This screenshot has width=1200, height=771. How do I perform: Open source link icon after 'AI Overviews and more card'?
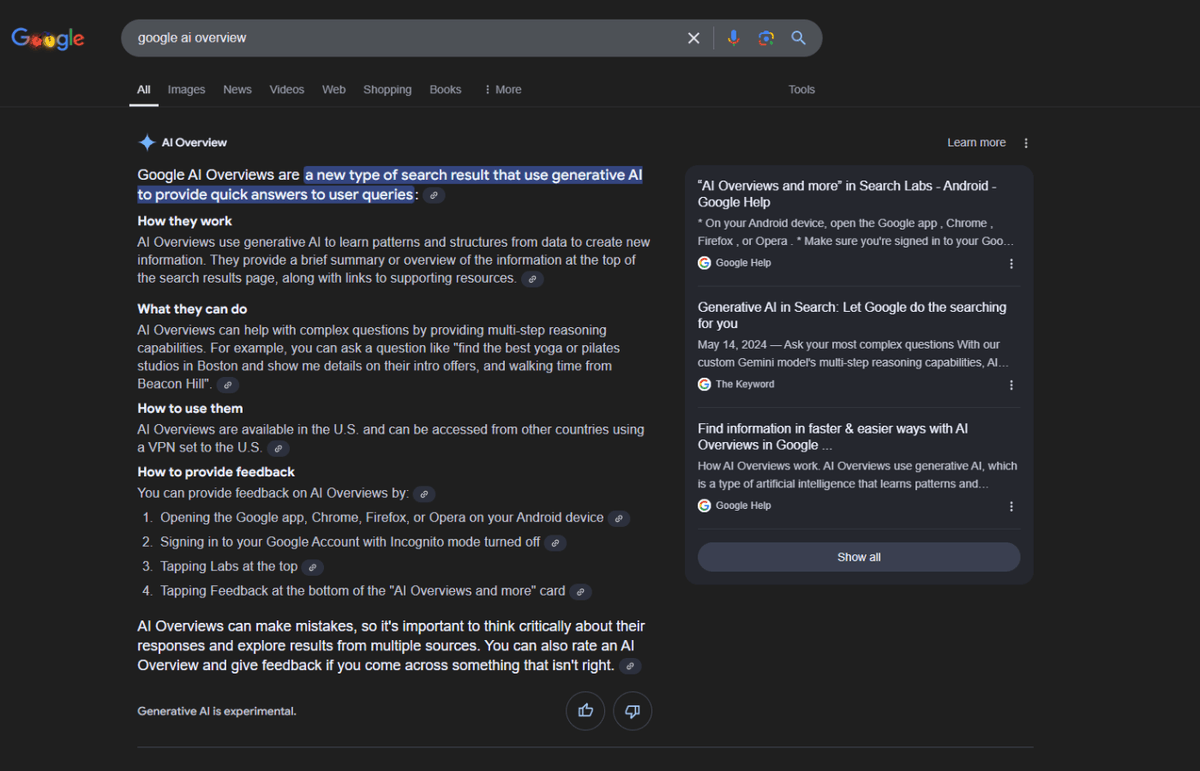coord(581,592)
